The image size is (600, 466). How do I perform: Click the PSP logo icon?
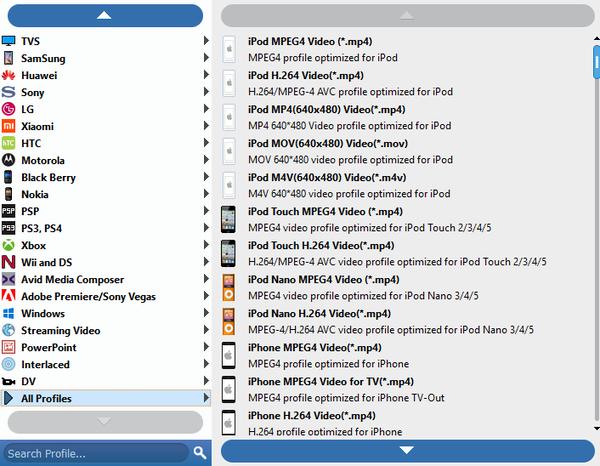click(x=8, y=211)
